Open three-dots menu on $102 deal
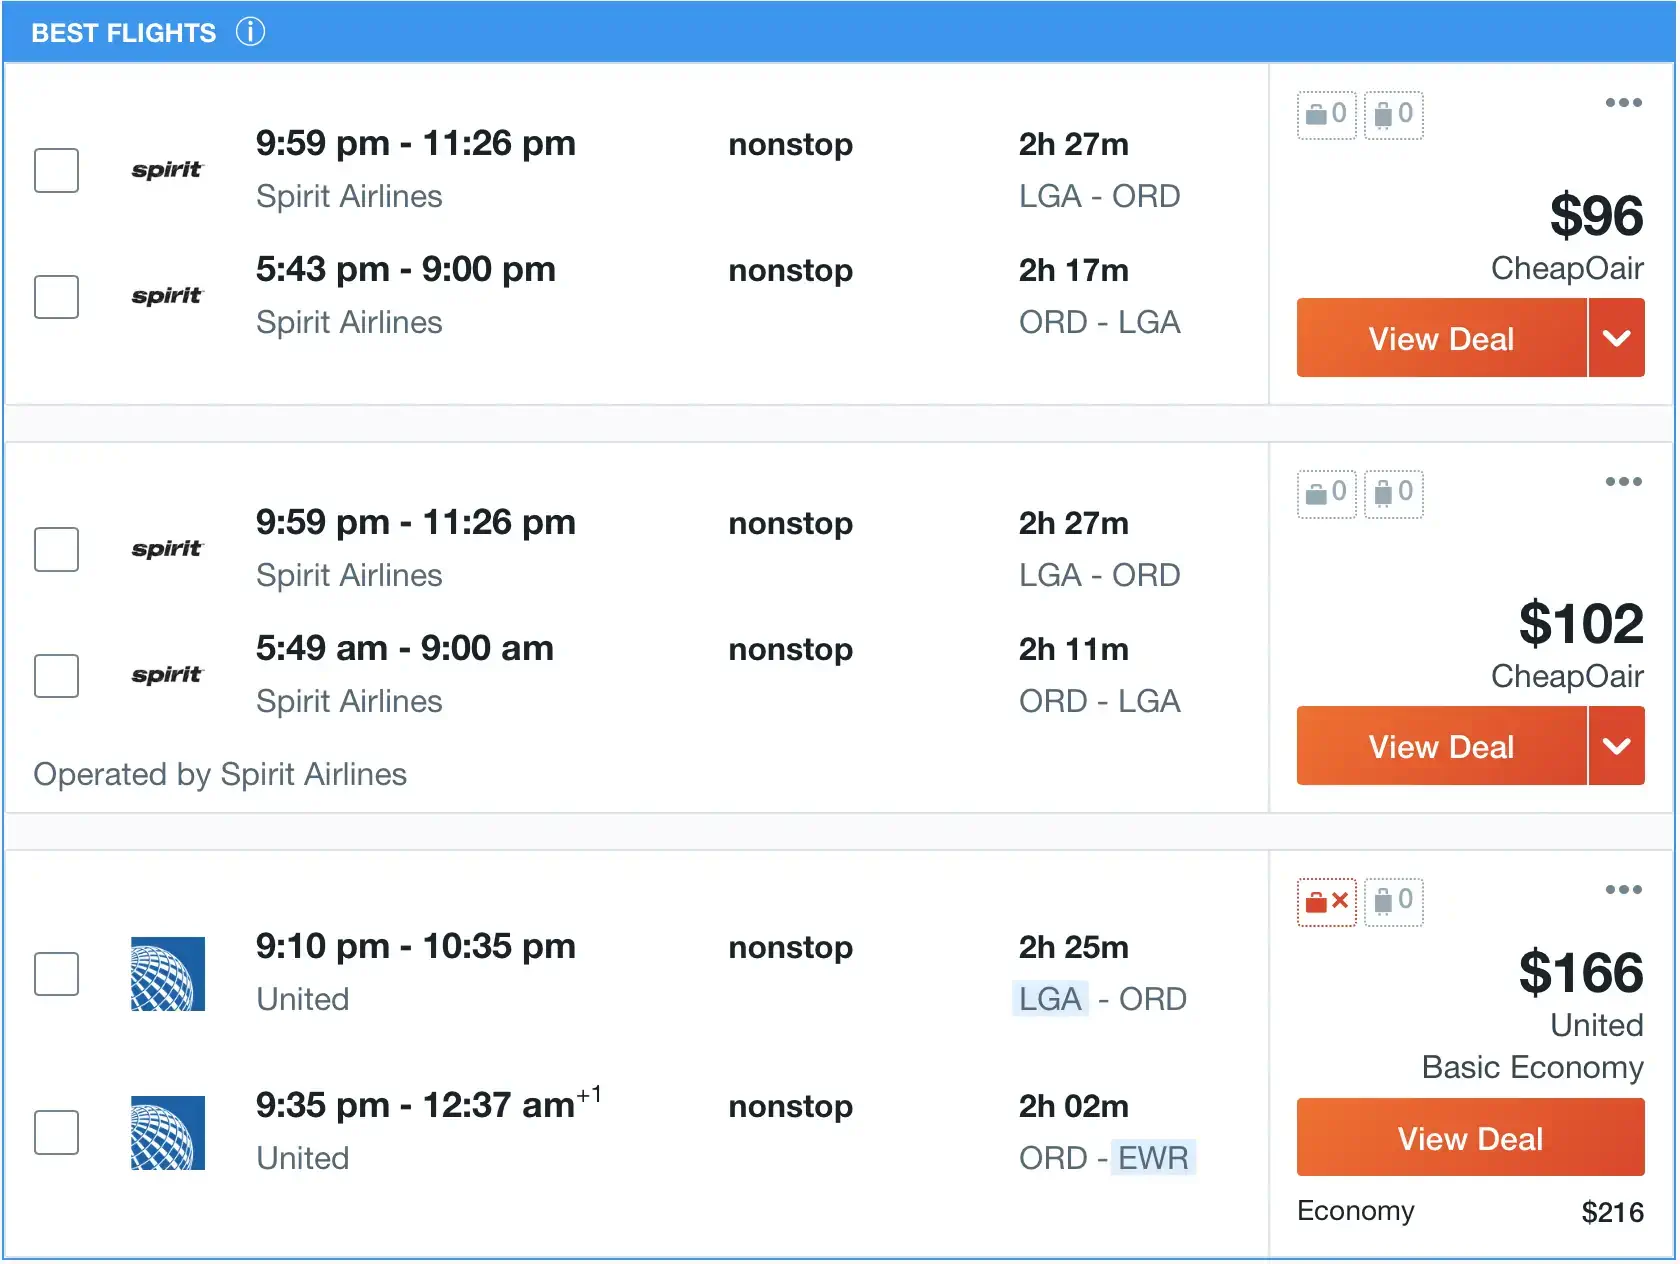Viewport: 1680px width, 1264px height. pos(1622,481)
